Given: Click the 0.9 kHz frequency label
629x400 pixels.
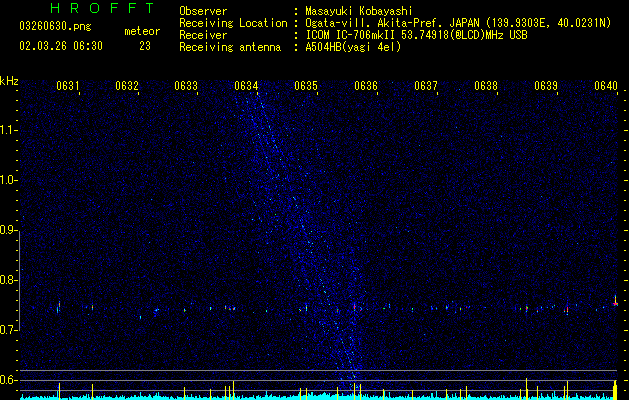Looking at the screenshot, I should click(x=9, y=230).
